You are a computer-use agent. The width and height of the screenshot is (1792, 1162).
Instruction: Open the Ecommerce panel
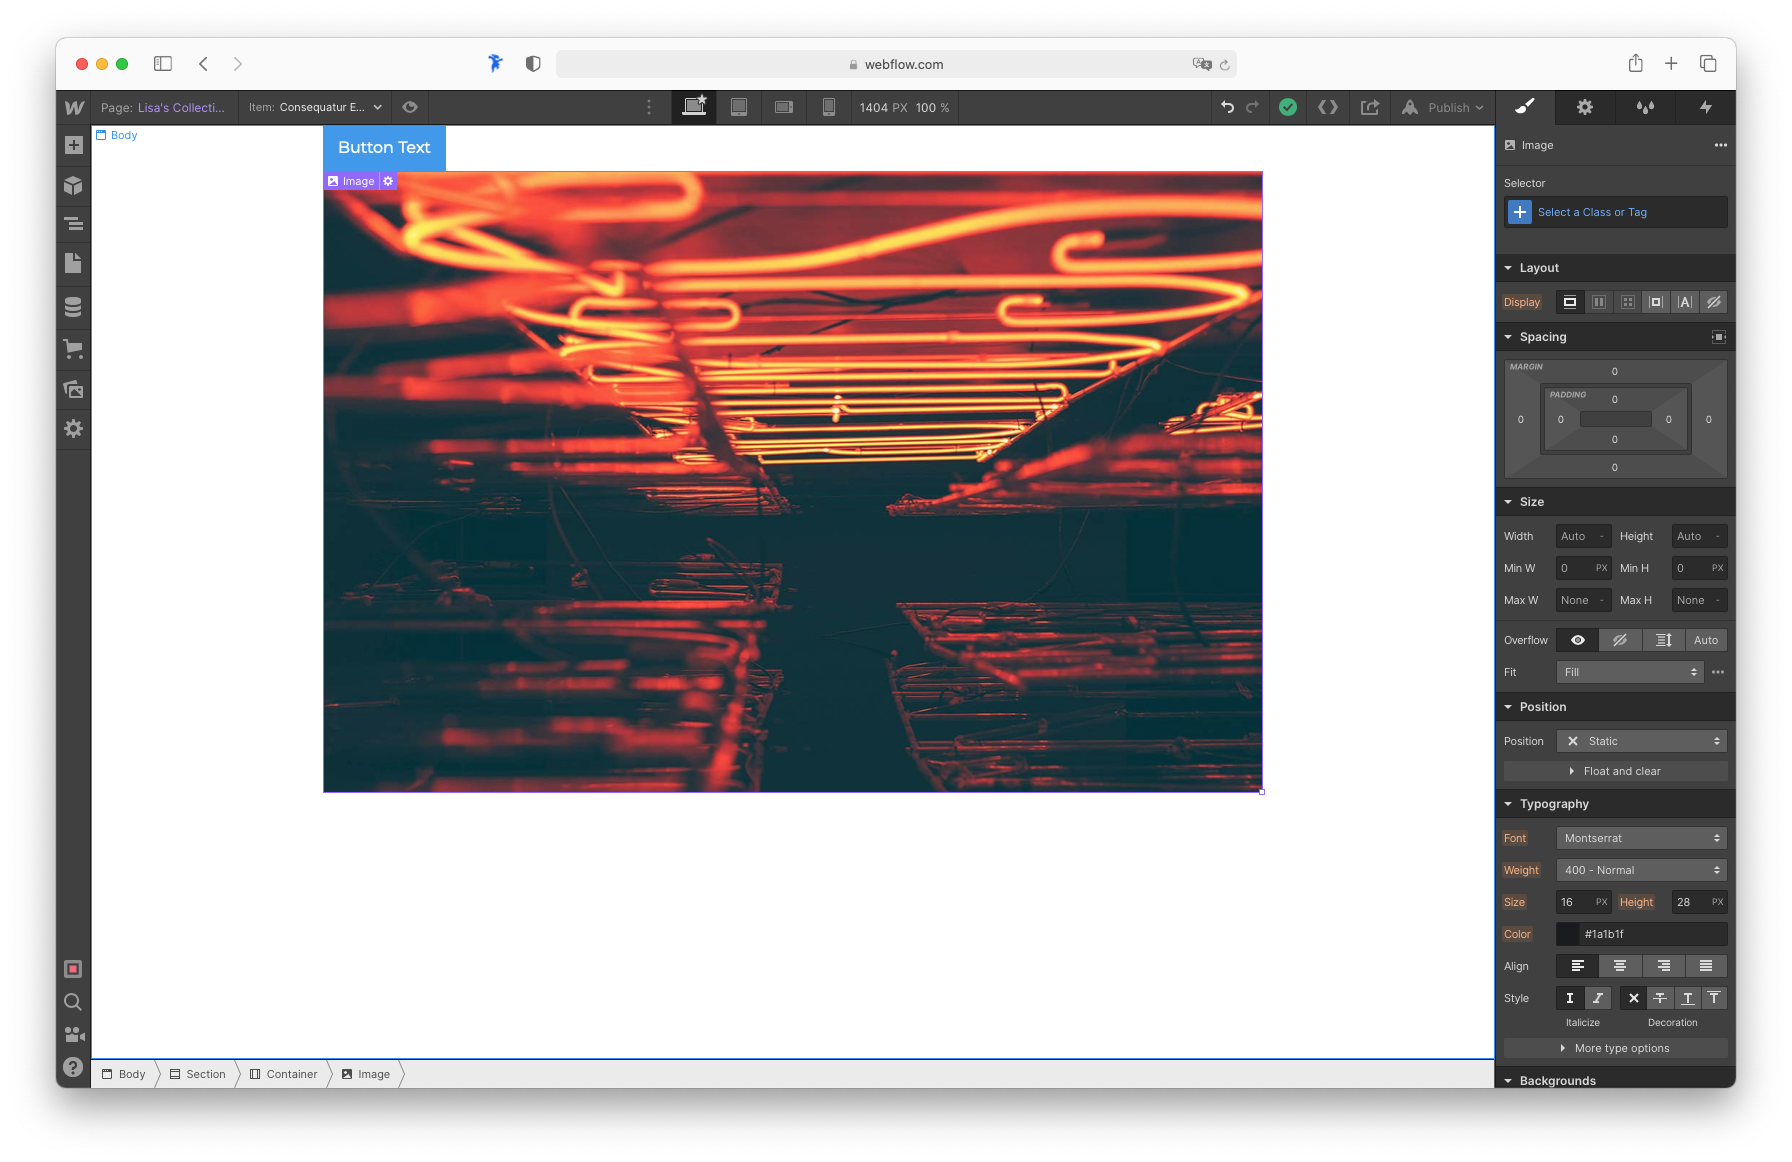click(73, 348)
